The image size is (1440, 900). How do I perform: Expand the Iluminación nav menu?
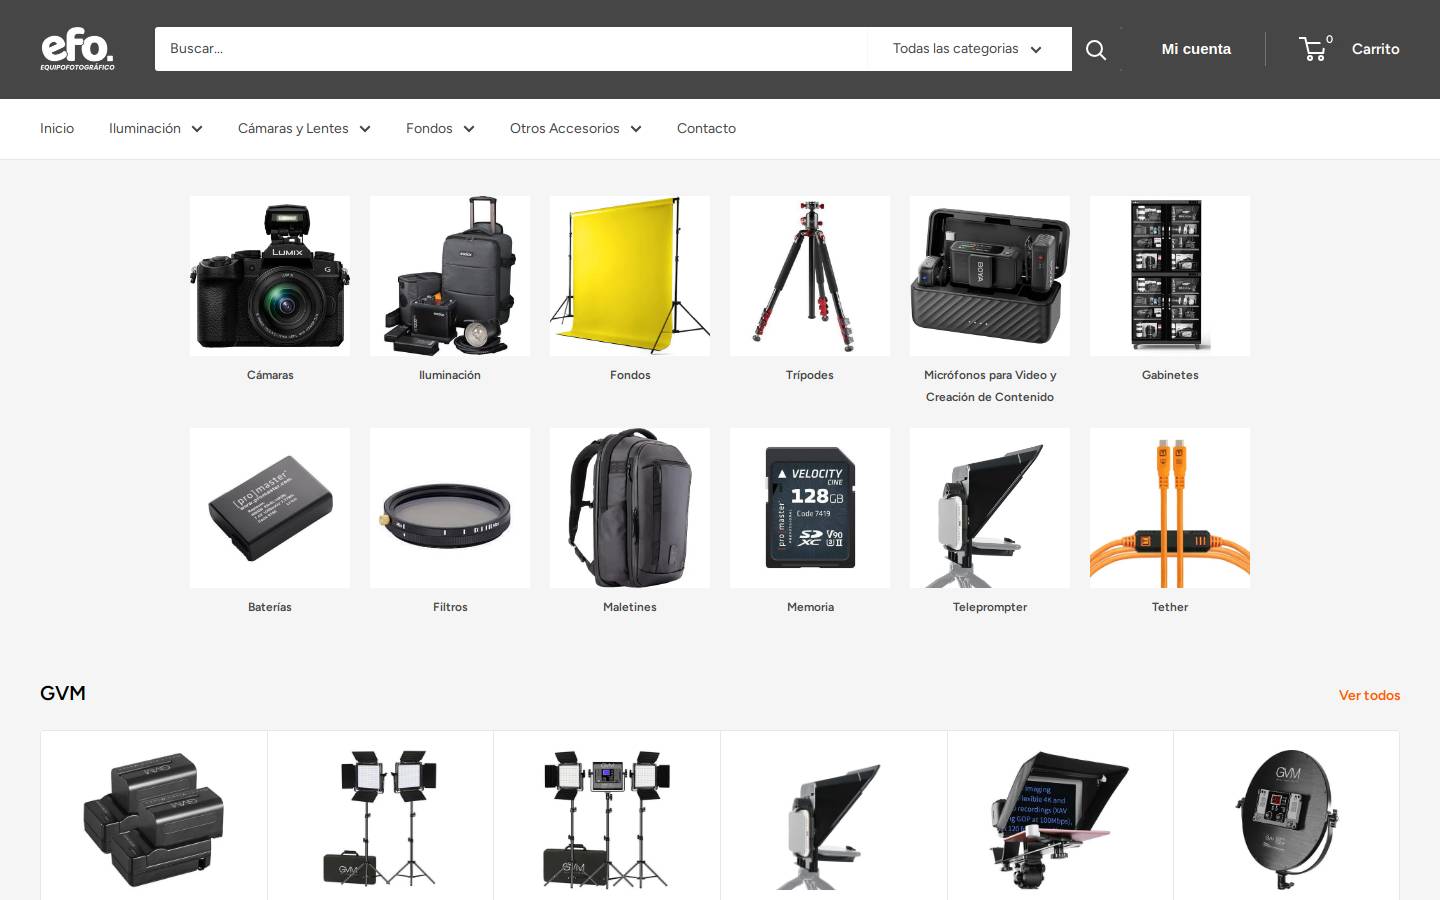156,128
